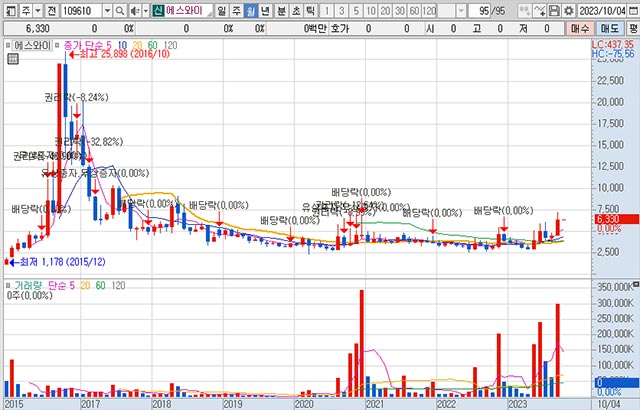Switch chart to minute 분 period
The image size is (640, 410).
[281, 11]
